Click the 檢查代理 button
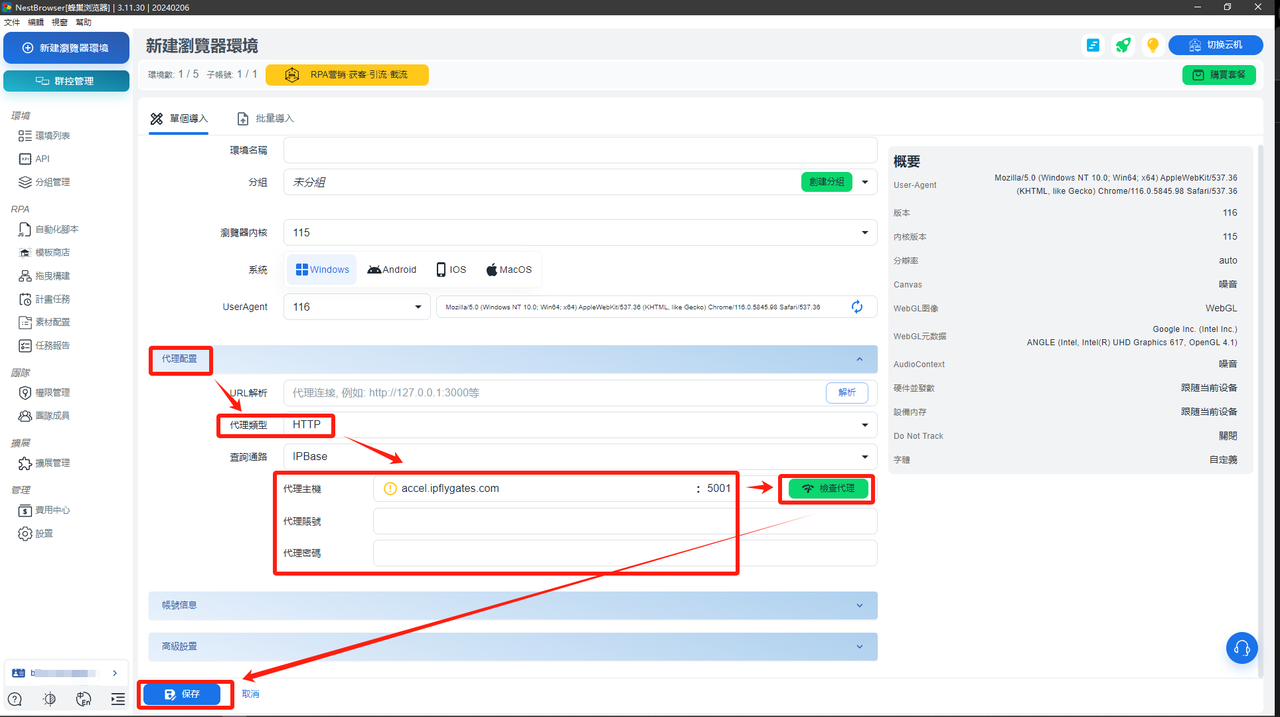The image size is (1280, 717). 828,489
